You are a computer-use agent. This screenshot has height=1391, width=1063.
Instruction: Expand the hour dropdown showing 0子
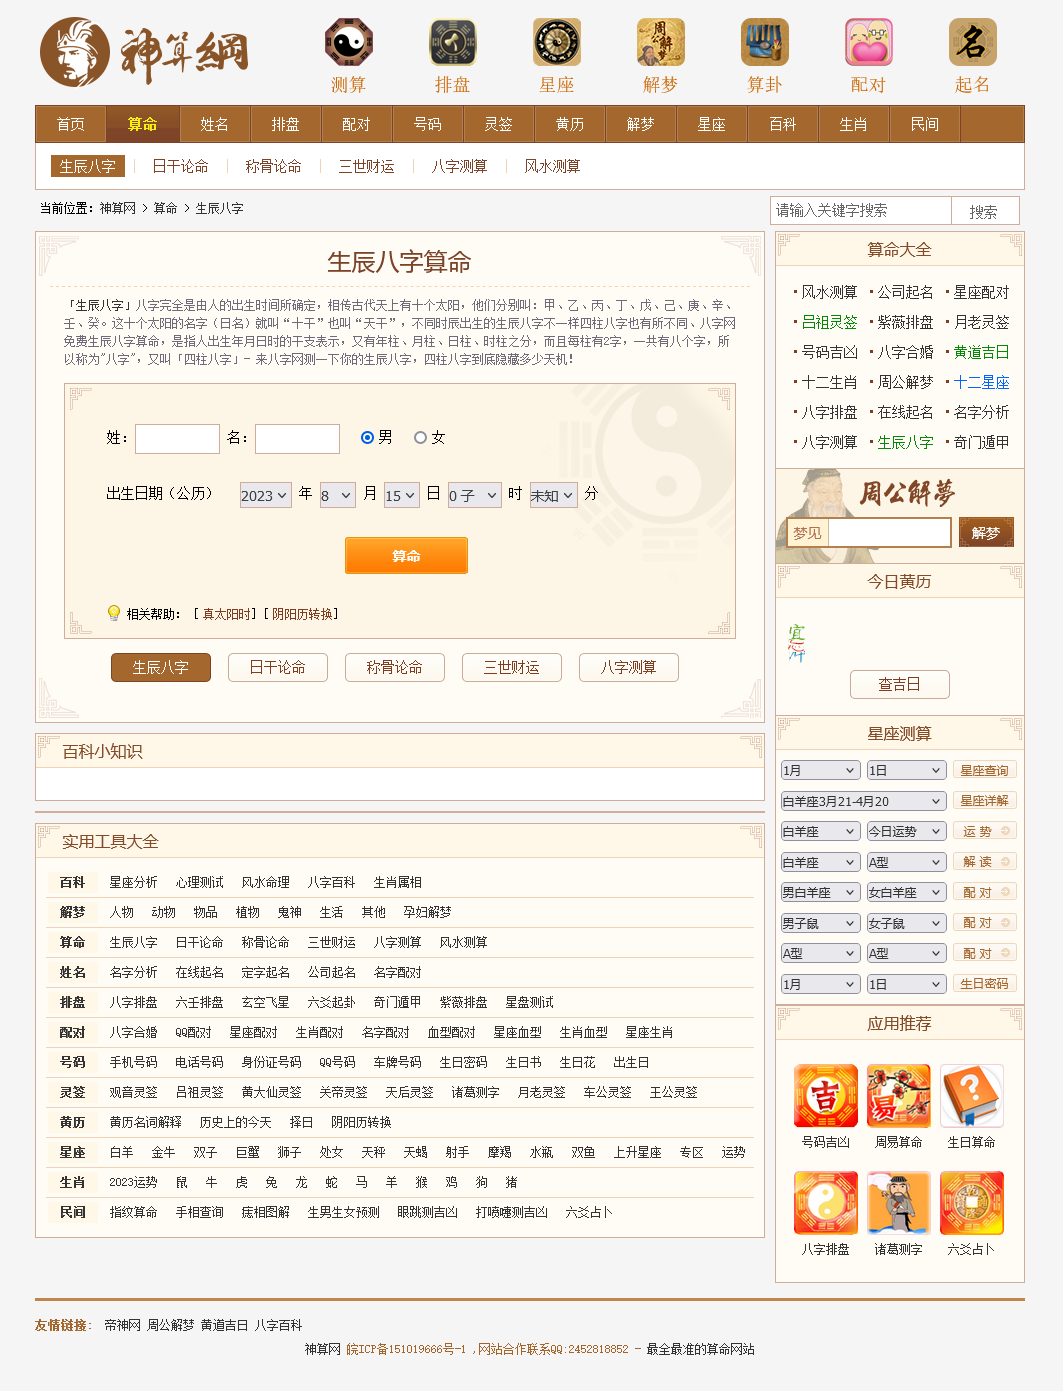[x=474, y=494]
